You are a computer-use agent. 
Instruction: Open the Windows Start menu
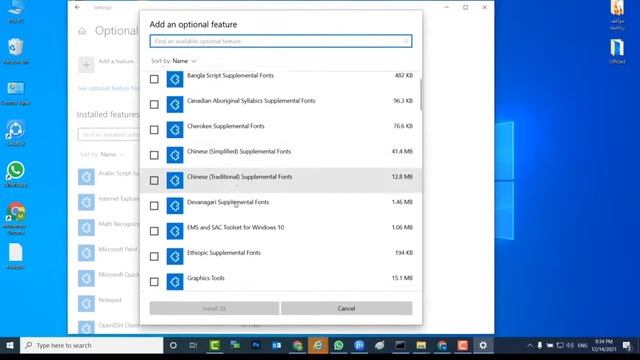click(x=10, y=345)
